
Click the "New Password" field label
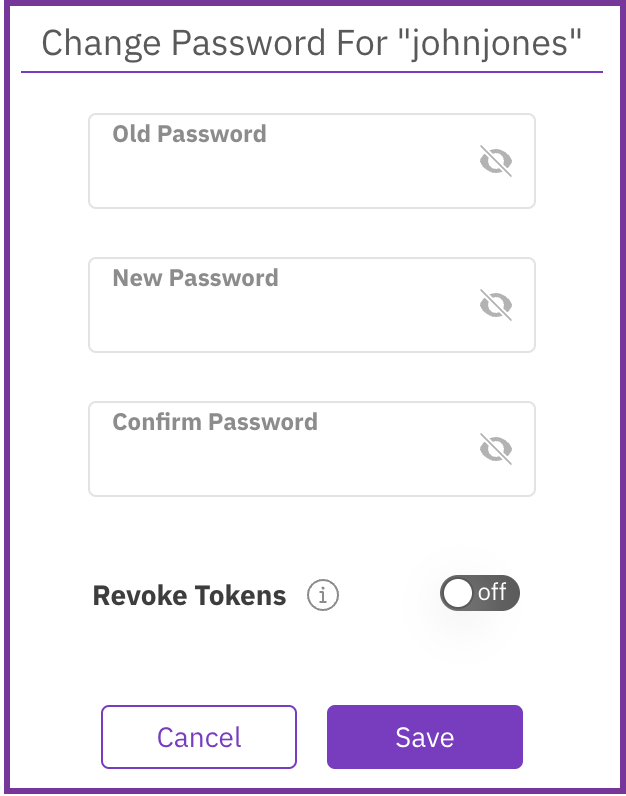(195, 278)
